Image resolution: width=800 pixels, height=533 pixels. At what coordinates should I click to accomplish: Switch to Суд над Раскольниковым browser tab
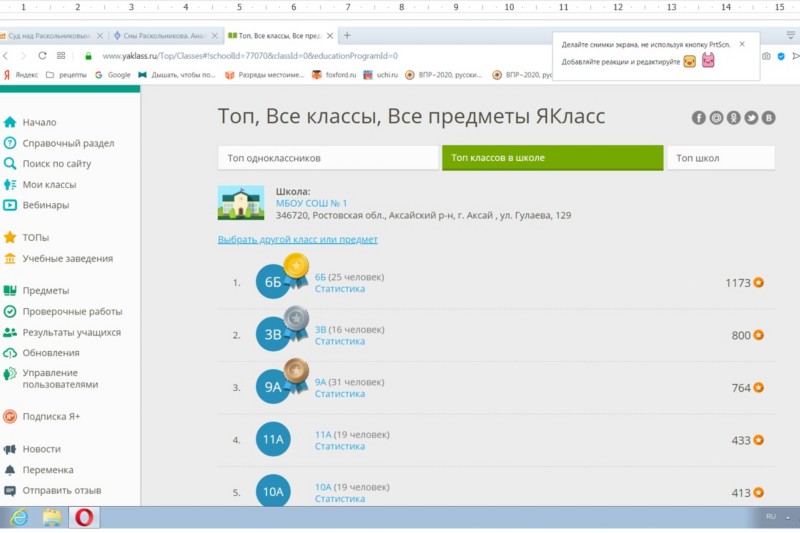point(49,36)
